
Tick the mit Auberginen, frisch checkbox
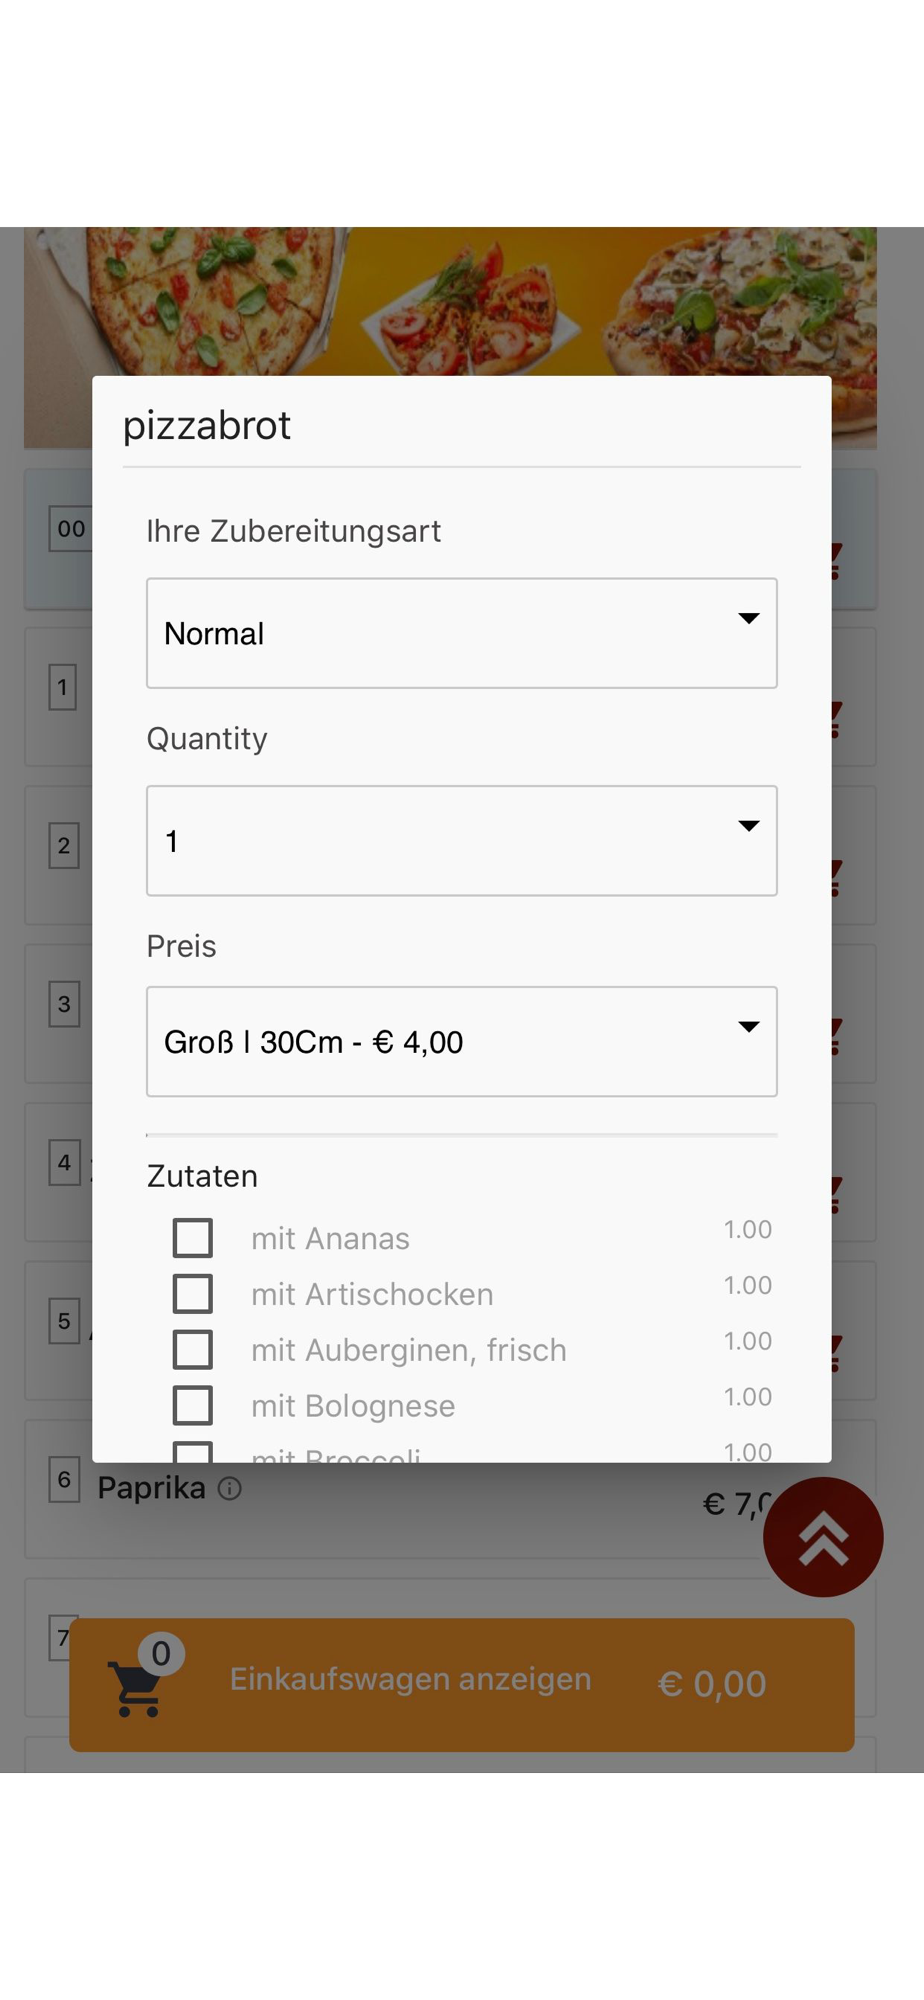pyautogui.click(x=193, y=1350)
